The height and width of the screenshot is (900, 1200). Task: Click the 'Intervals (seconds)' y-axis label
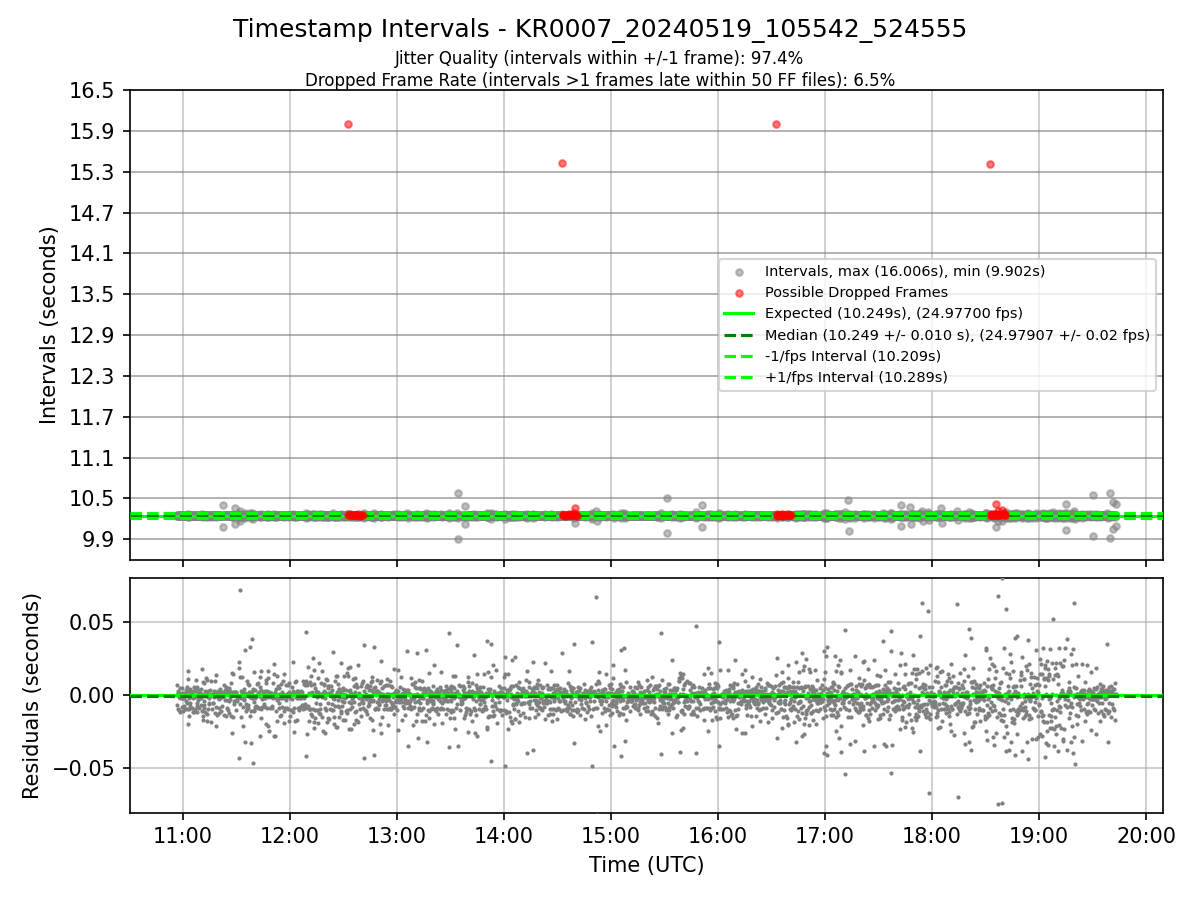point(48,325)
